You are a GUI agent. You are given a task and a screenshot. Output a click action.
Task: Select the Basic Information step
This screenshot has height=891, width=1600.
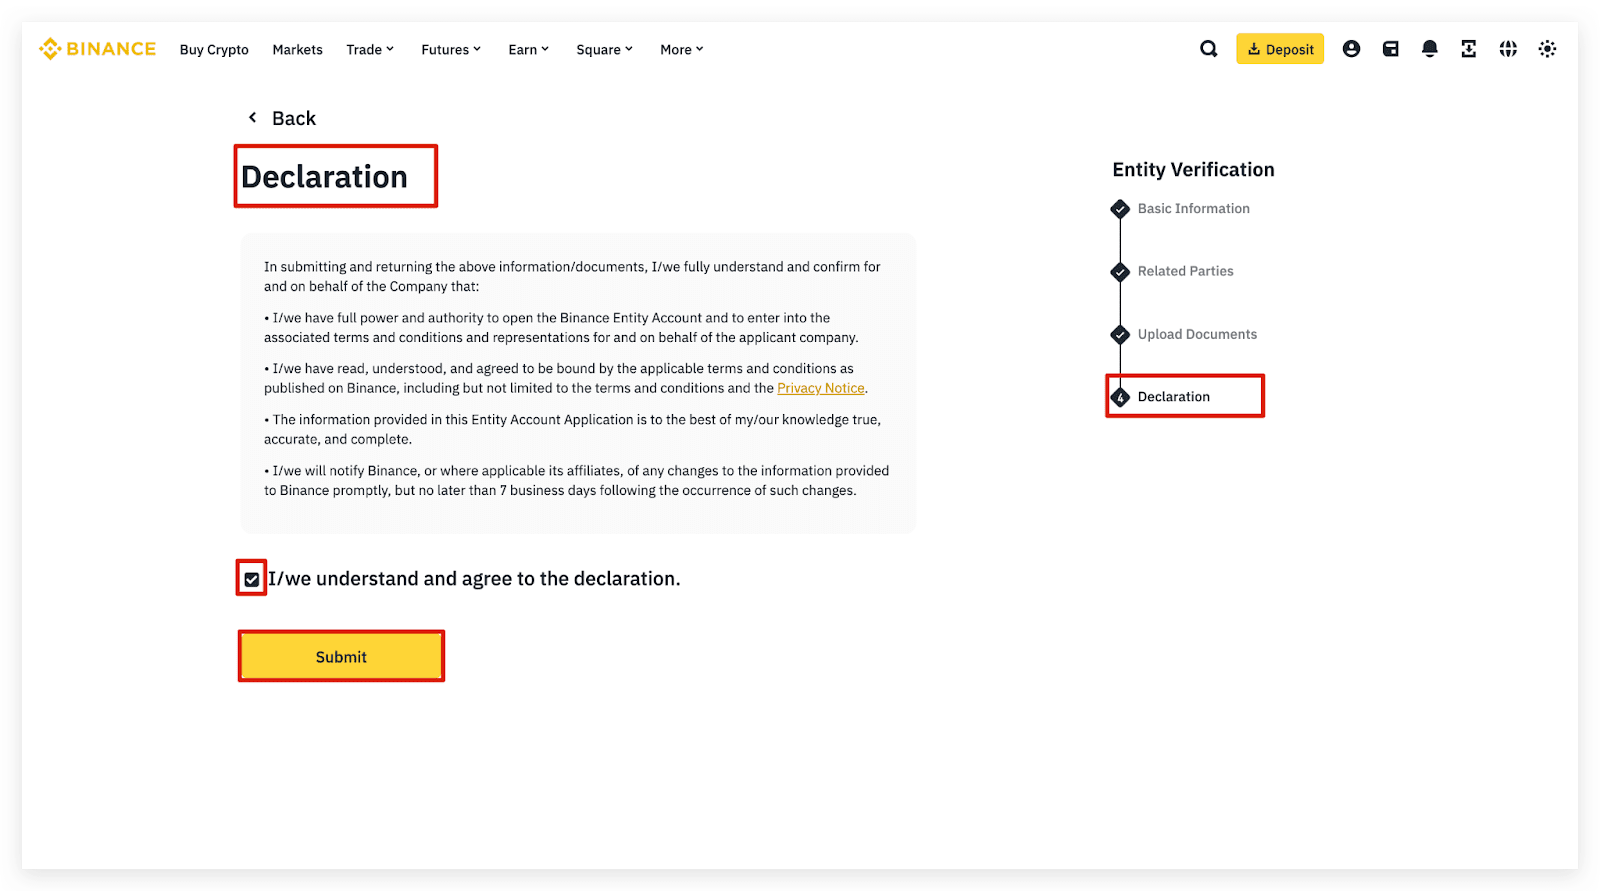[1193, 208]
